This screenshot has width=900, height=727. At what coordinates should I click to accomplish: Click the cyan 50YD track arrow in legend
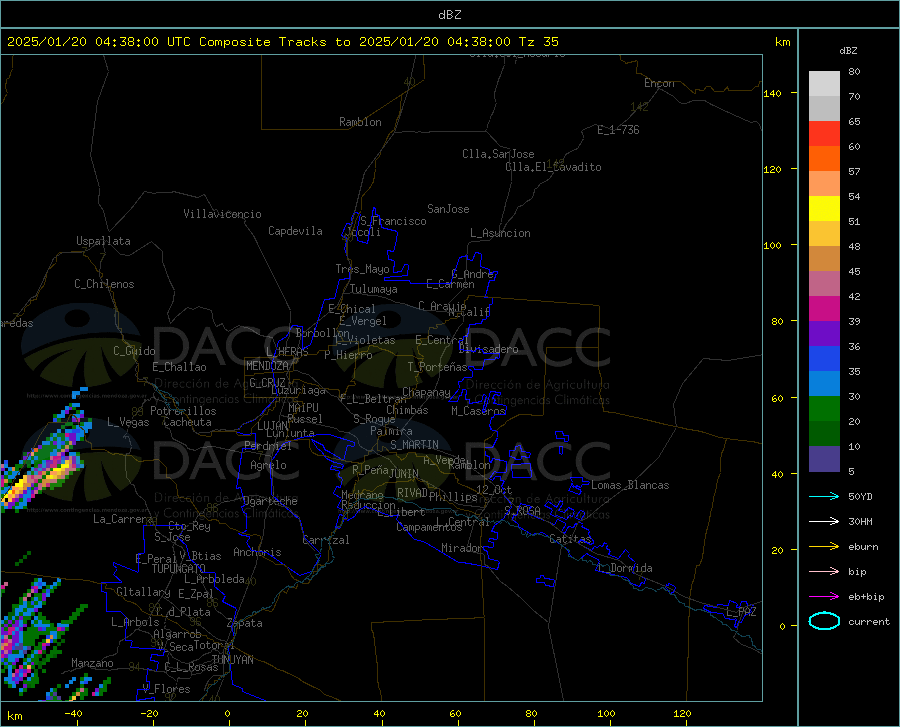click(824, 496)
